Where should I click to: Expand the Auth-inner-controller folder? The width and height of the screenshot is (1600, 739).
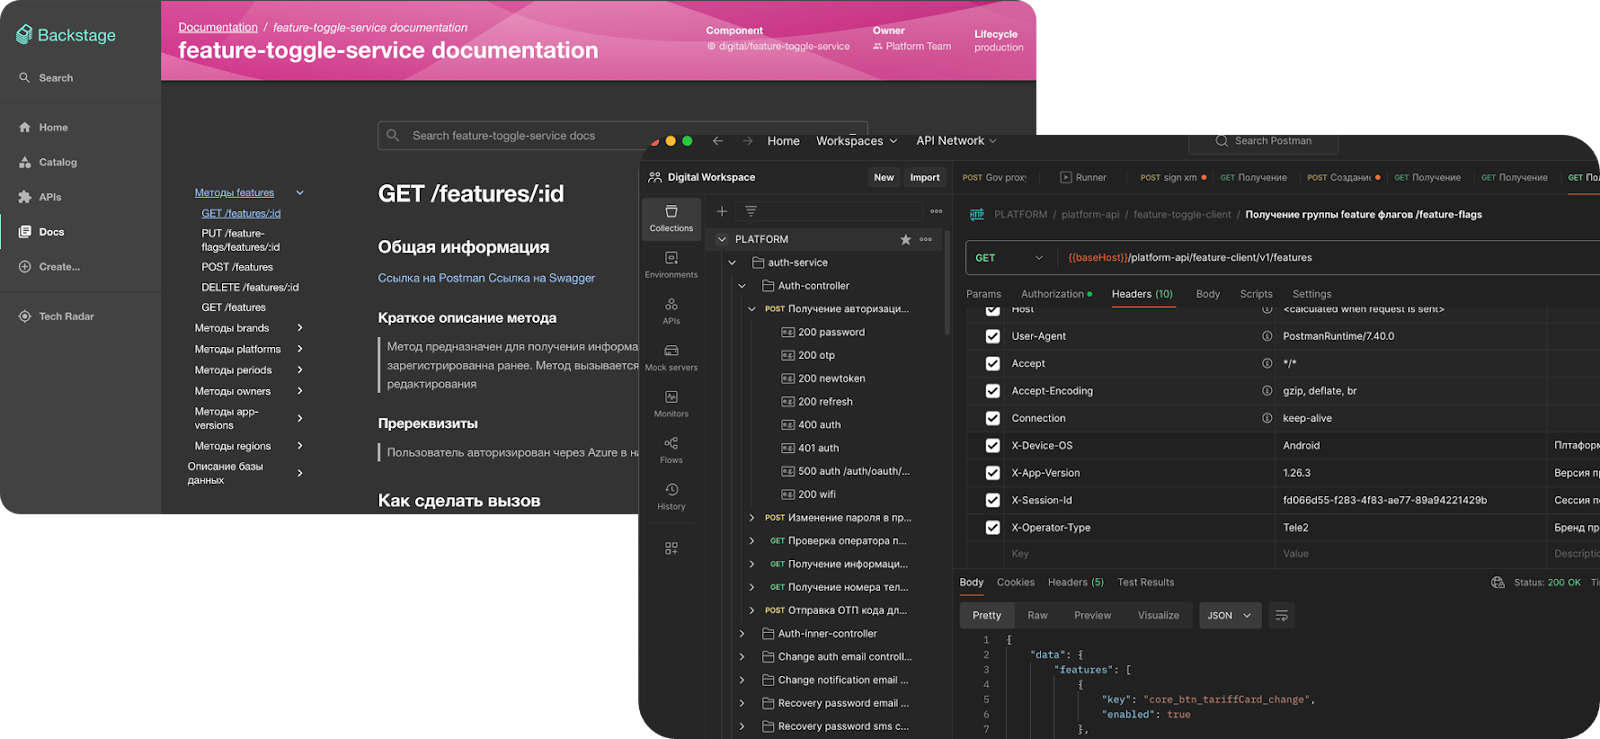742,634
